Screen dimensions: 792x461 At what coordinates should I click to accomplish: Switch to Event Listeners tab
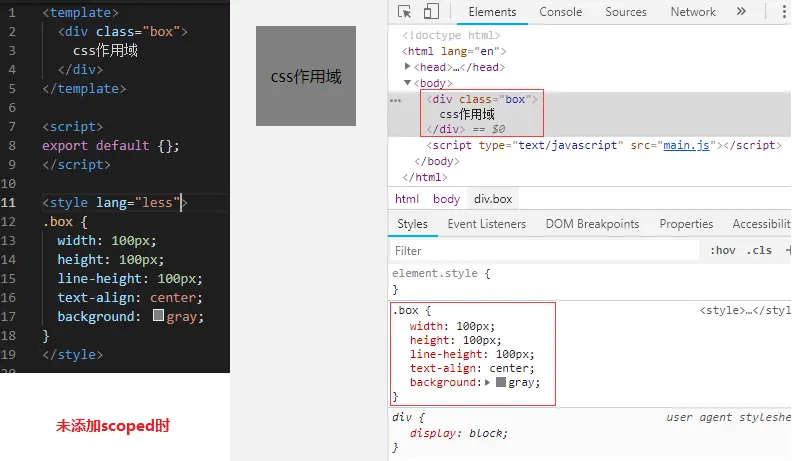(x=486, y=224)
